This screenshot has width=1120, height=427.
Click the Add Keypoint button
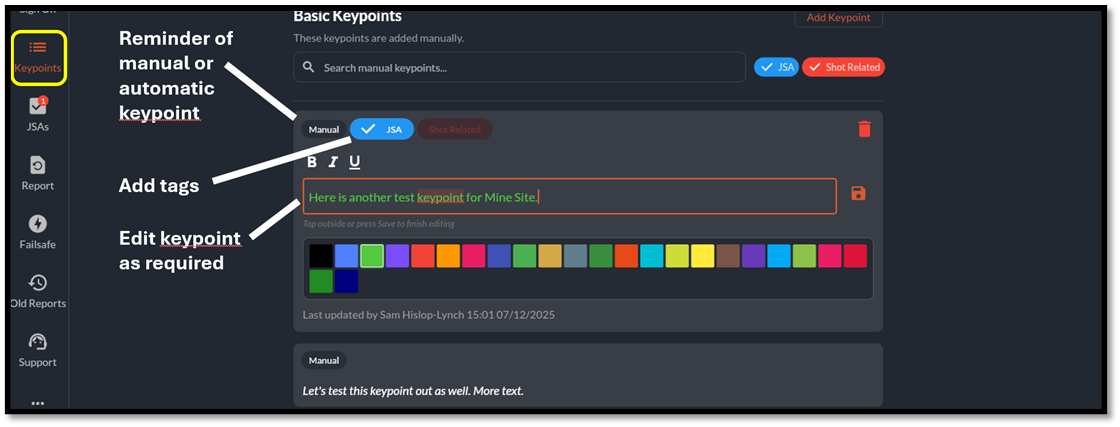pos(838,17)
